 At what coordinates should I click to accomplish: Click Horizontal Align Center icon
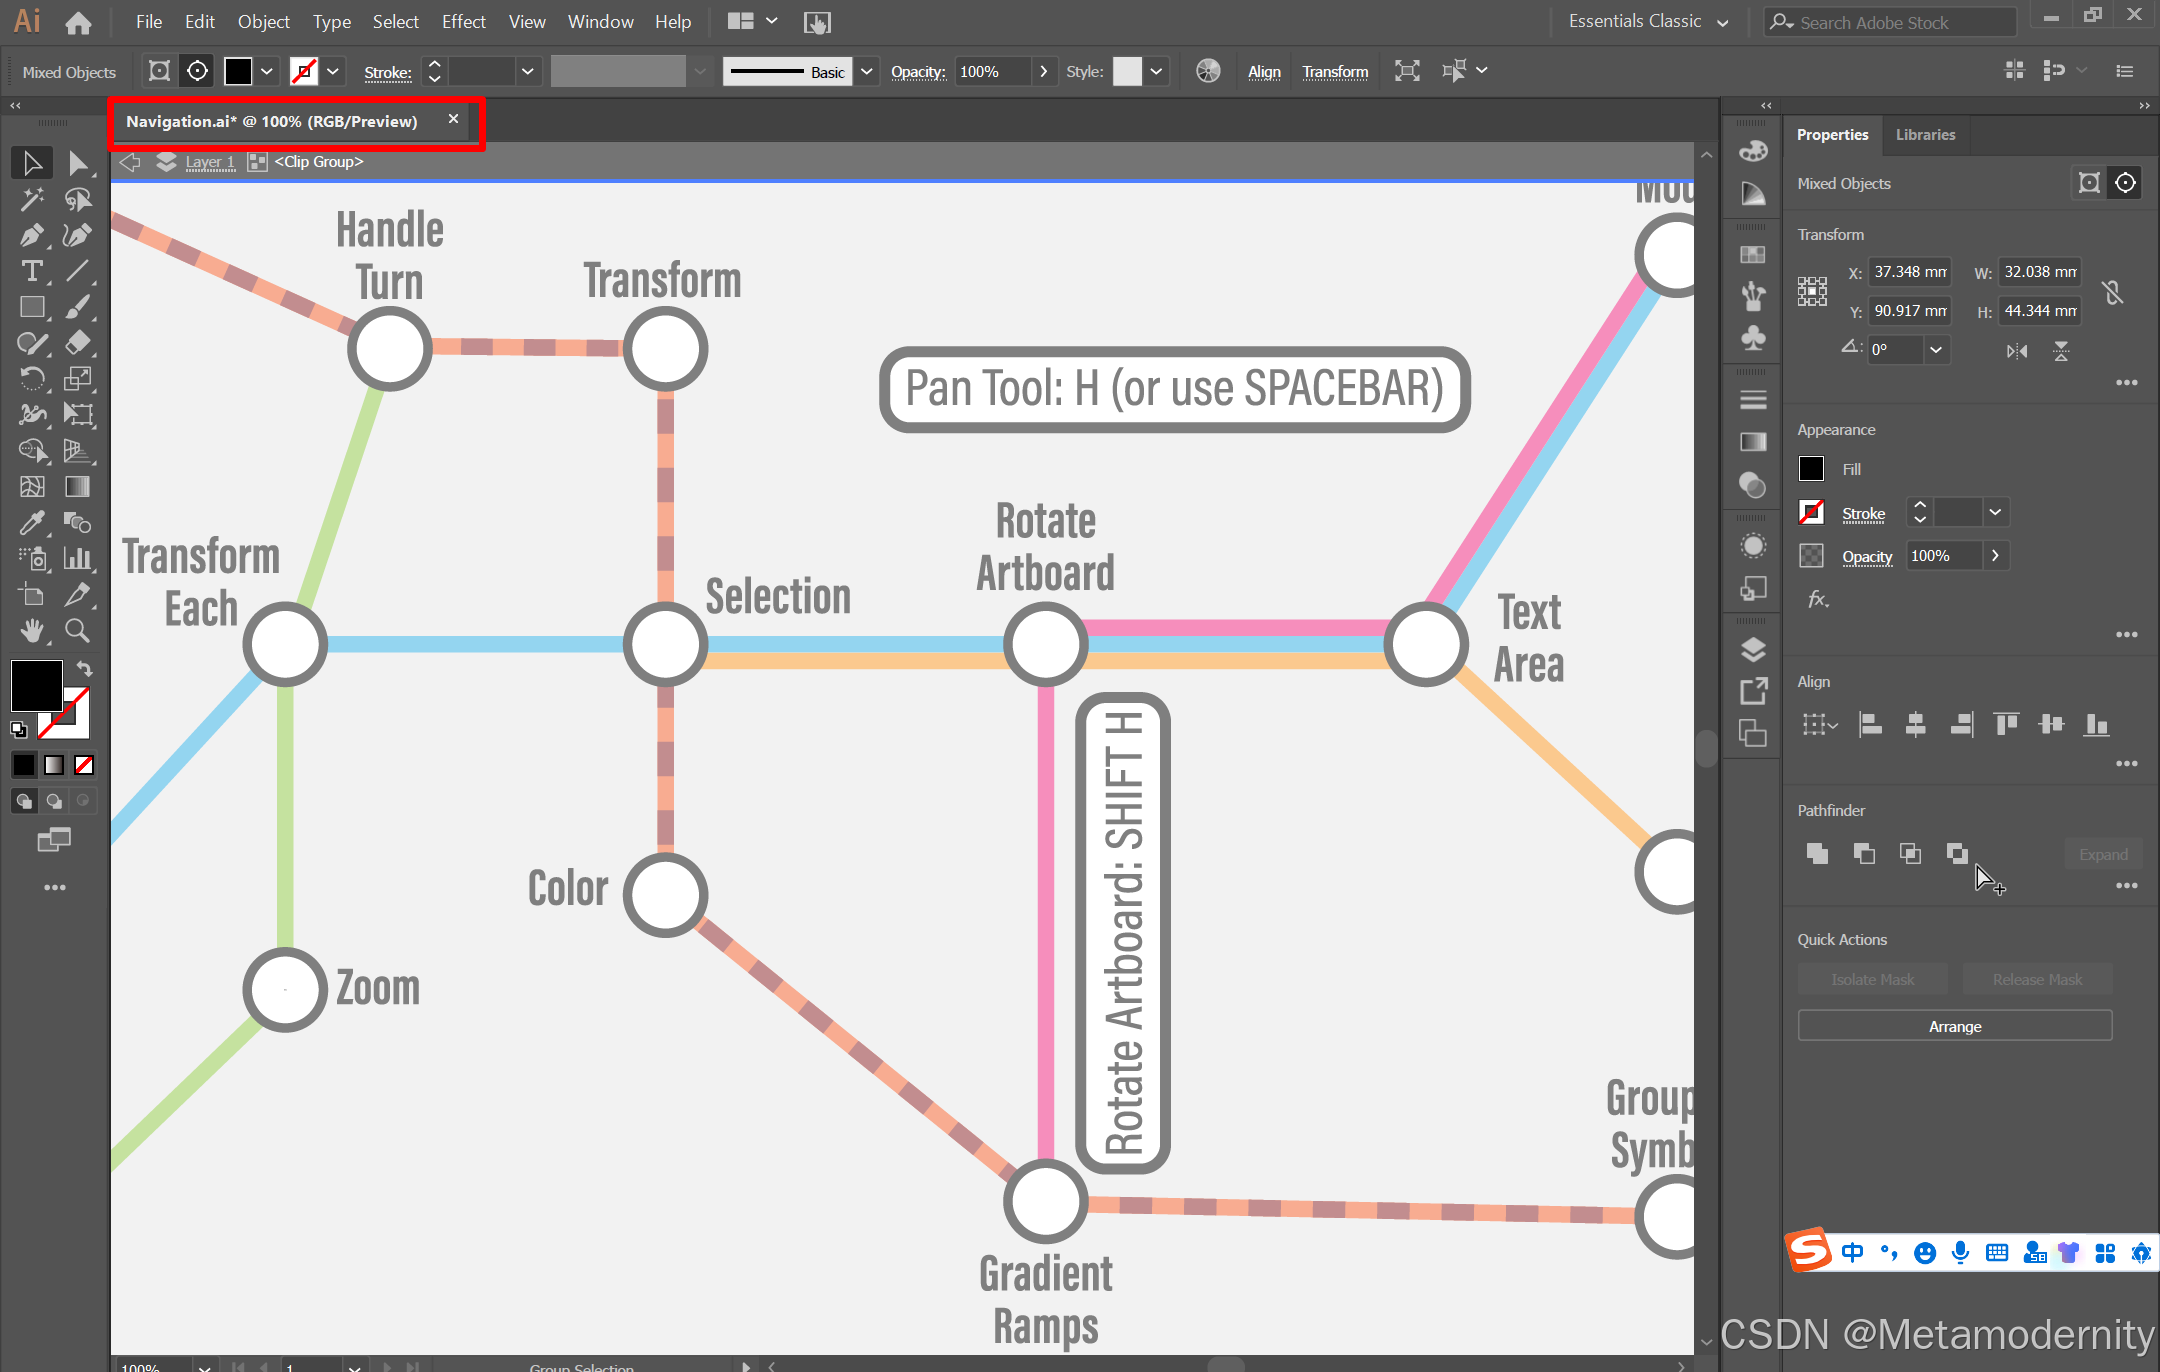pos(1915,725)
